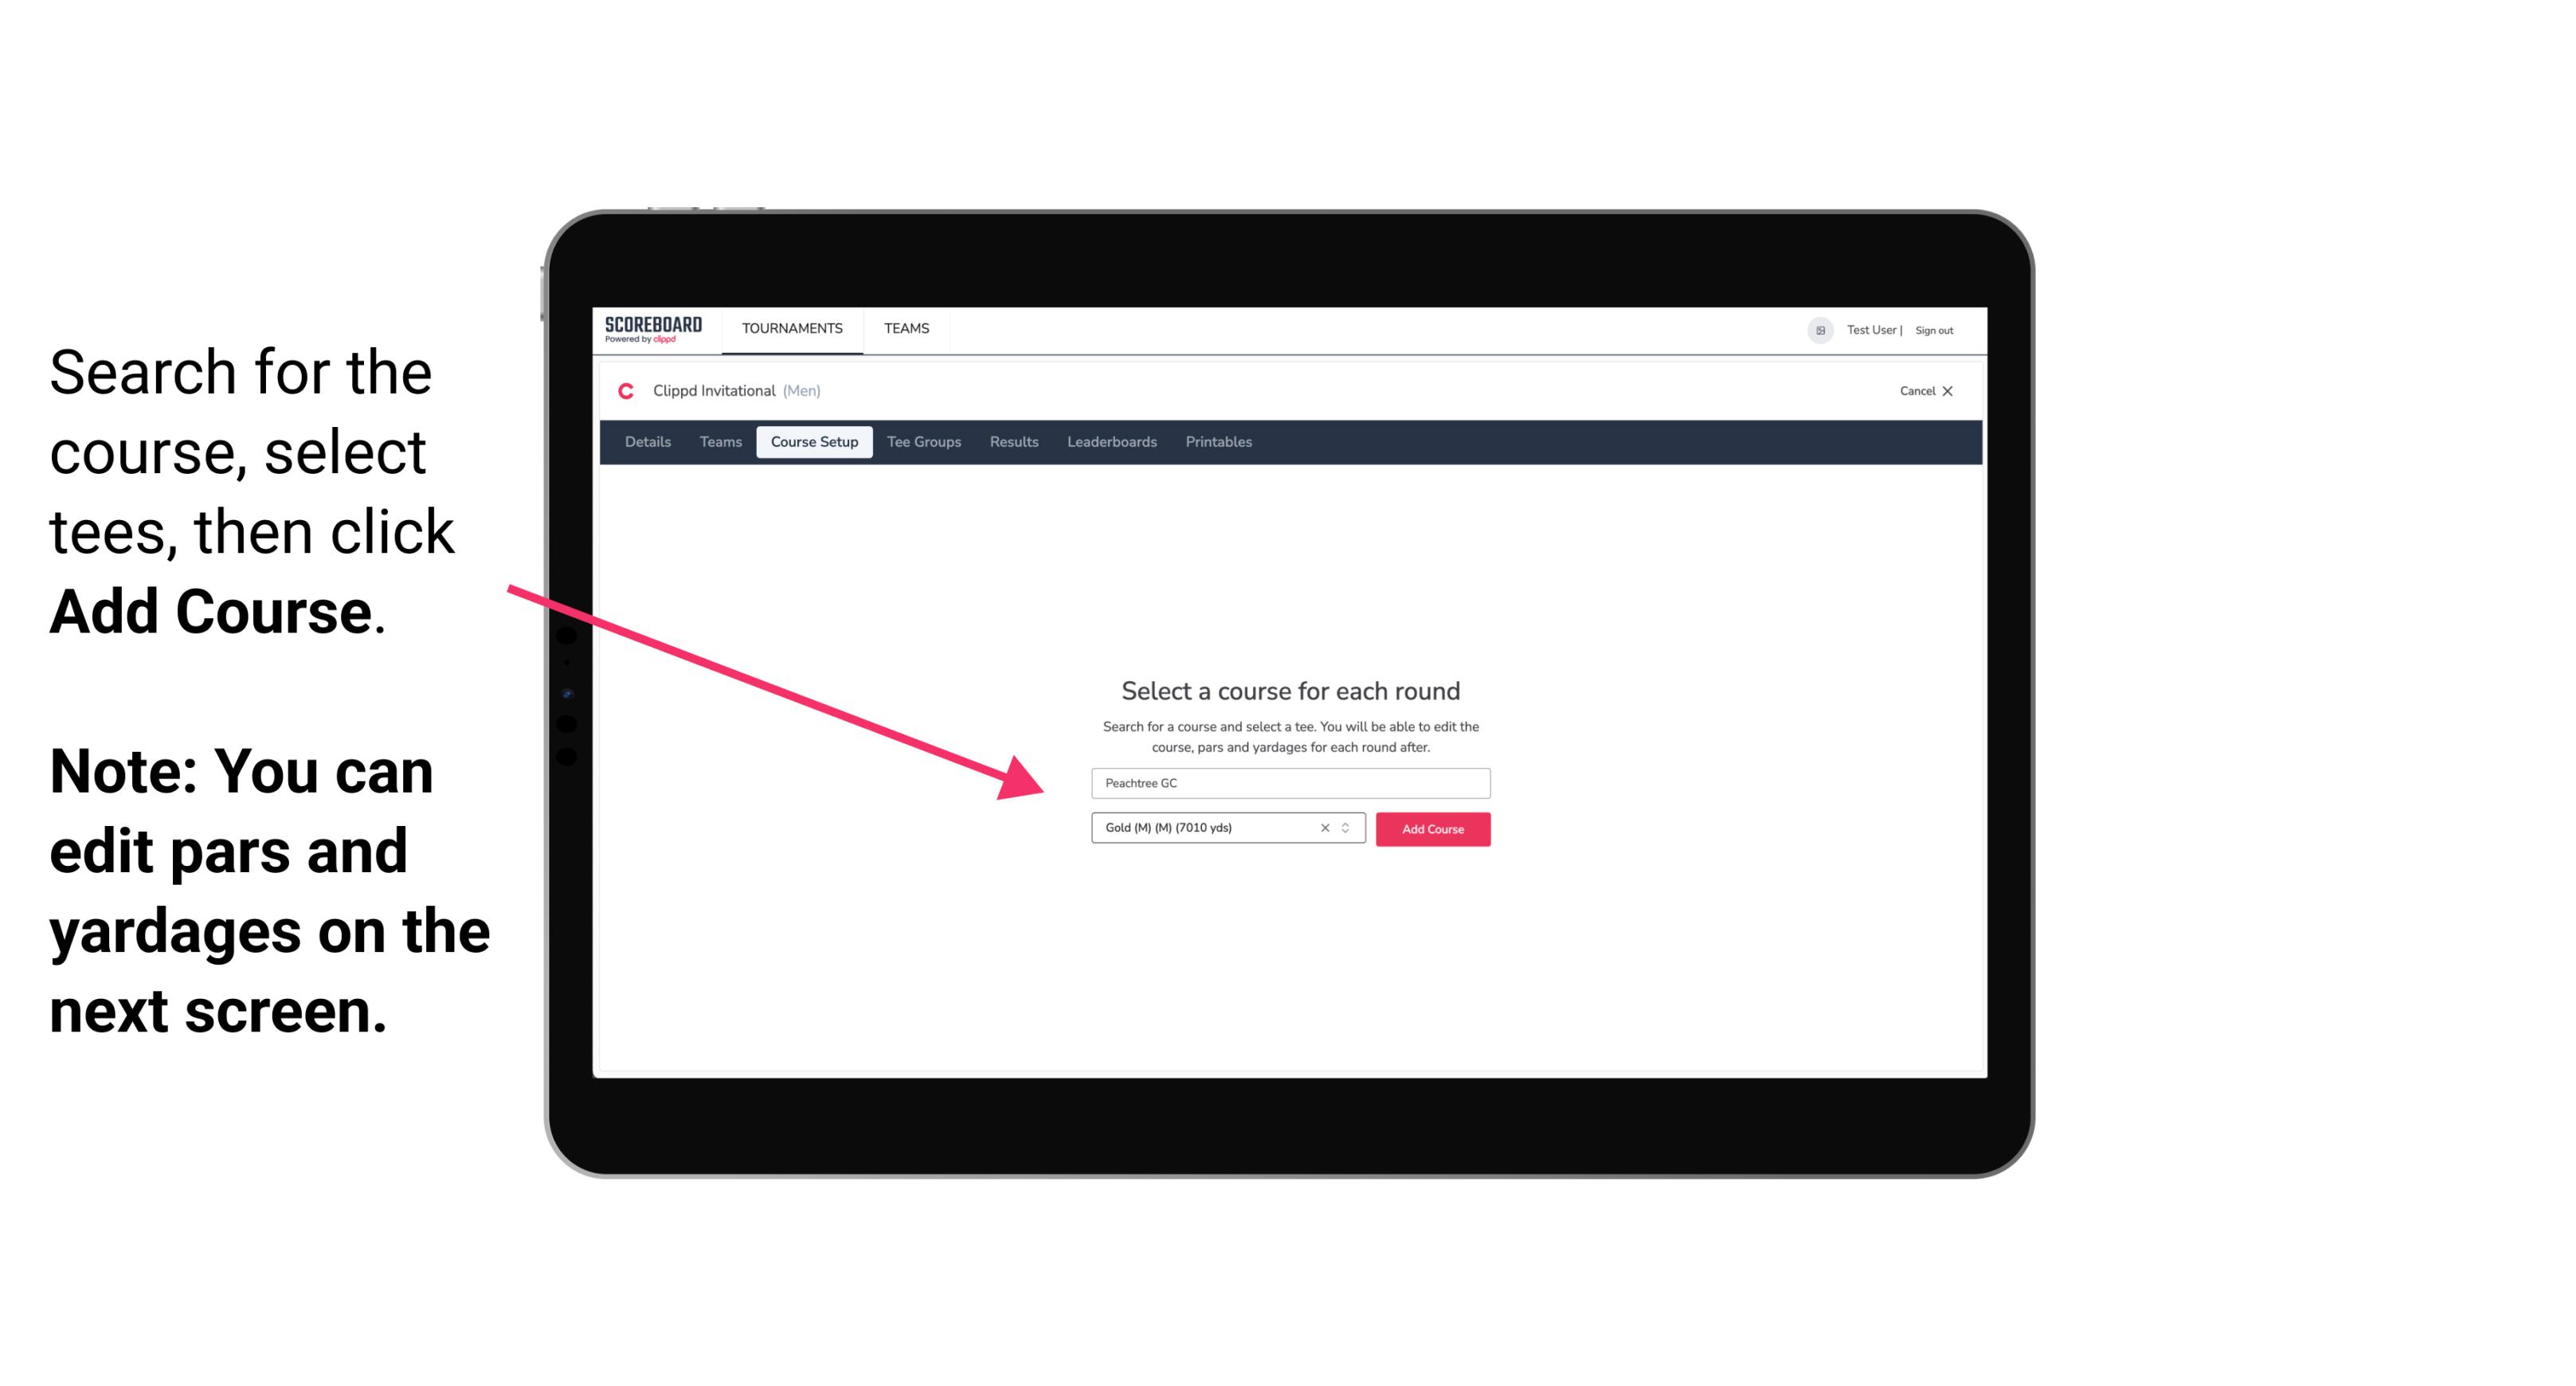2576x1386 pixels.
Task: Switch to the Leaderboards tab
Action: [1110, 440]
